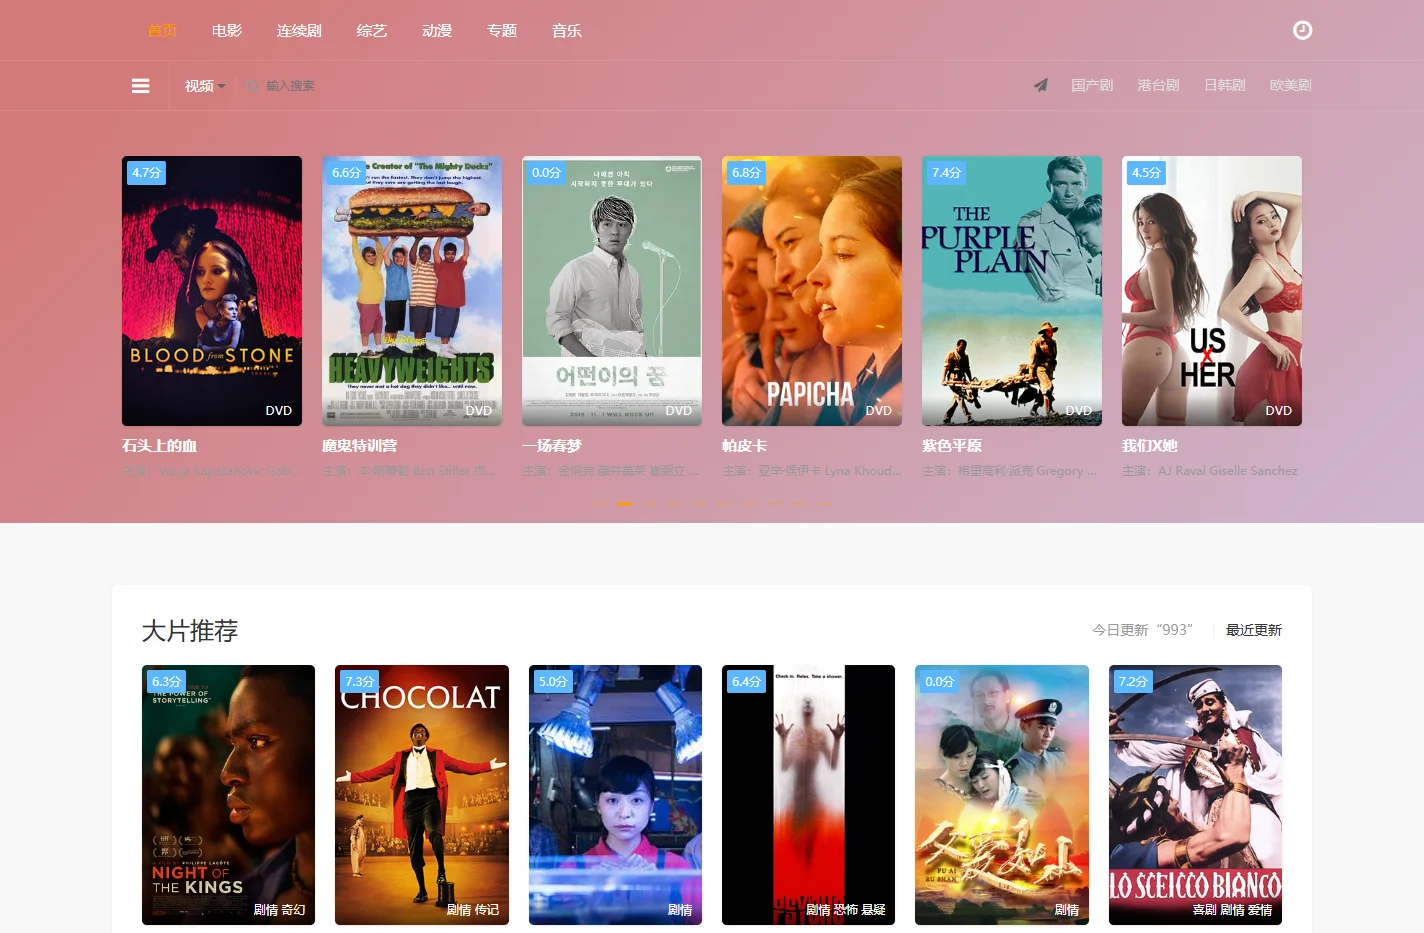
Task: Click the 大片推荐 section heading
Action: tap(190, 631)
